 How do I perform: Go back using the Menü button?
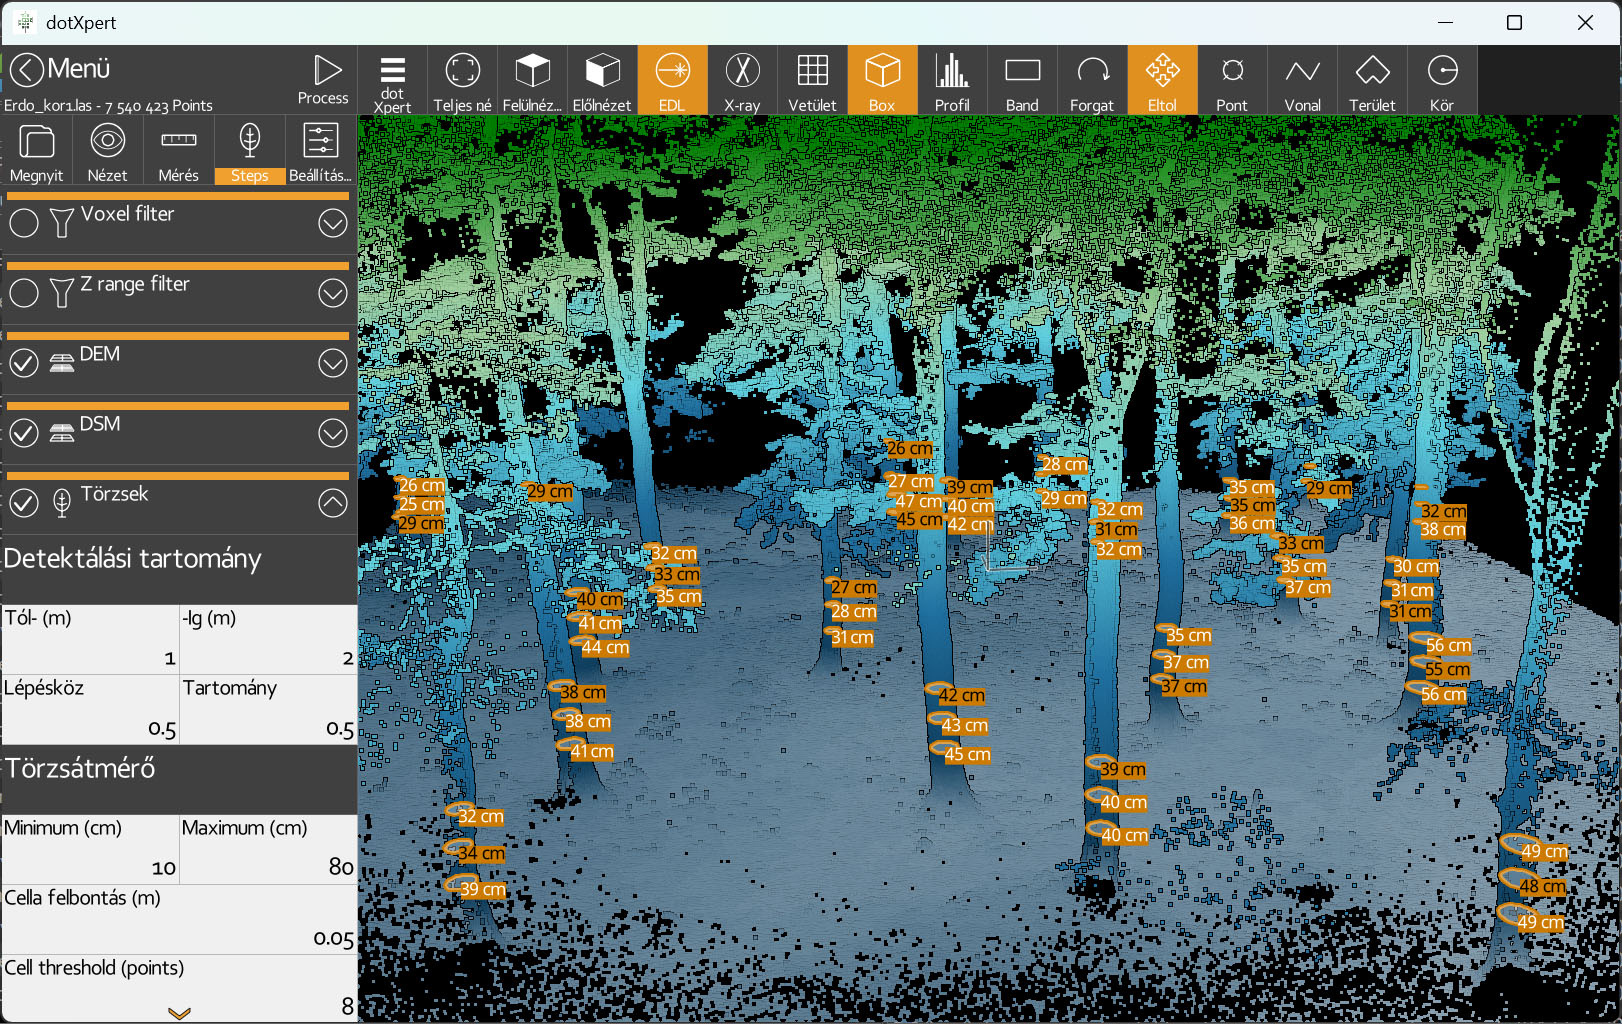coord(60,69)
